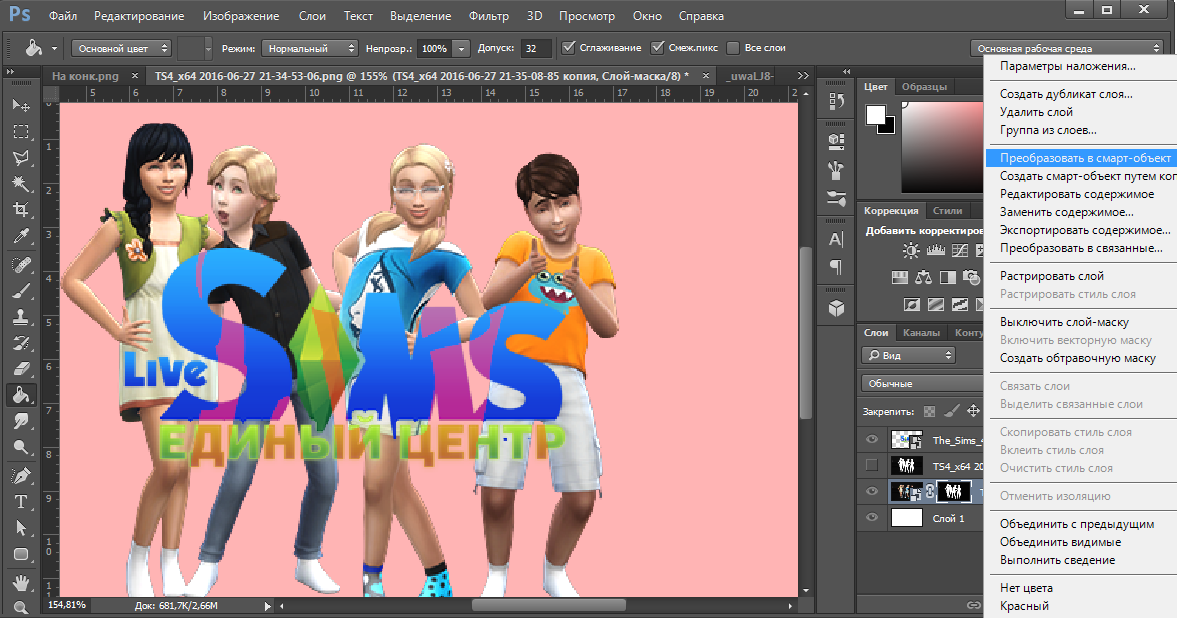Open the Режим Нормальный mode dropdown
The width and height of the screenshot is (1177, 618).
[x=309, y=48]
